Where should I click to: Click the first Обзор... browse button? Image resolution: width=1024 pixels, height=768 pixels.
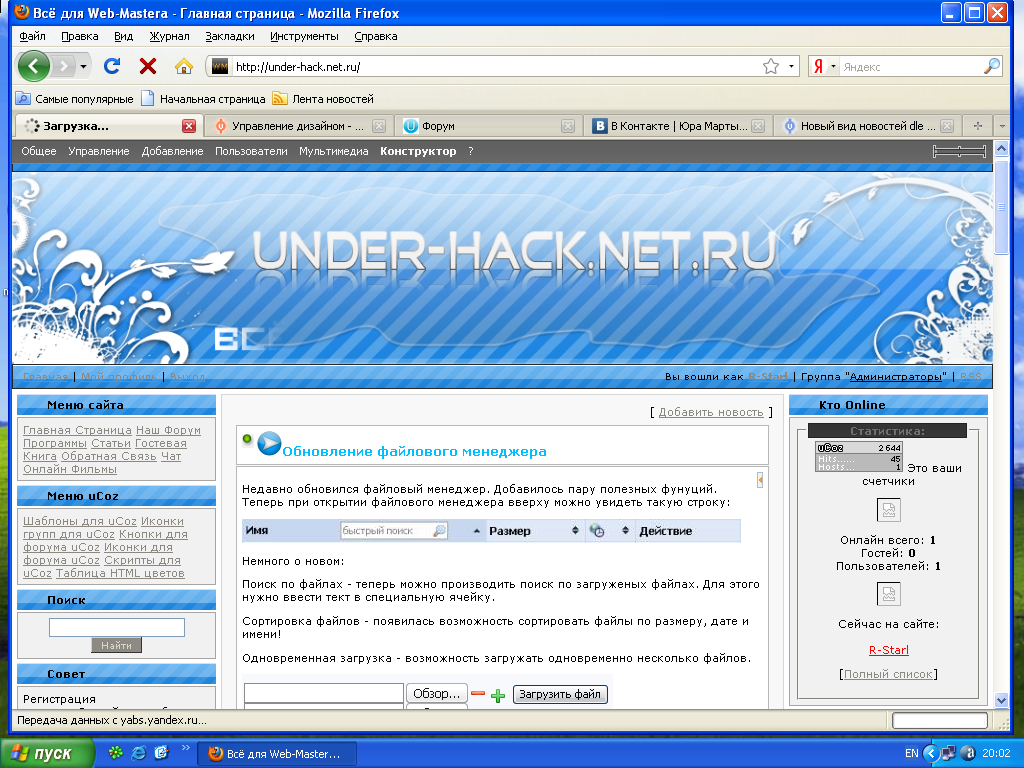437,694
